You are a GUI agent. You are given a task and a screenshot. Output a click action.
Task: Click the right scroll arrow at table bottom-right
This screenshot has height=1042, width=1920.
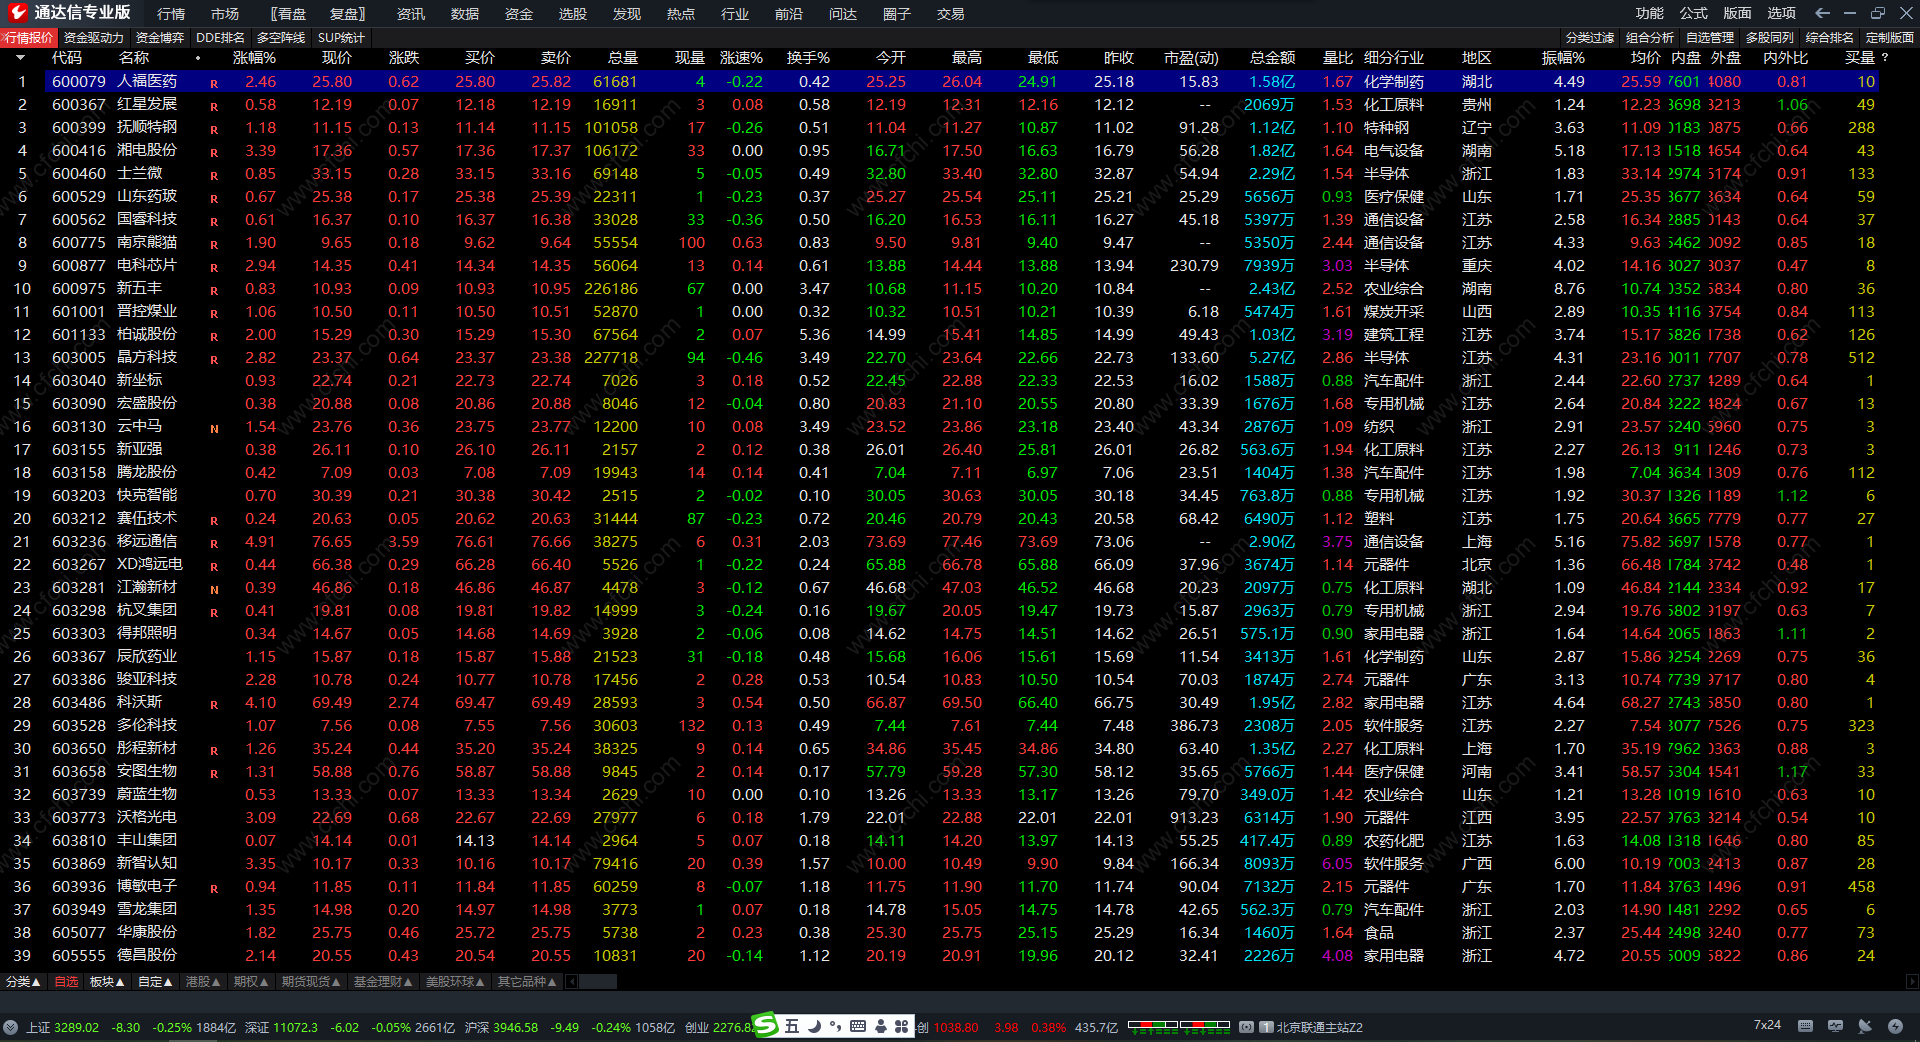pos(1912,982)
